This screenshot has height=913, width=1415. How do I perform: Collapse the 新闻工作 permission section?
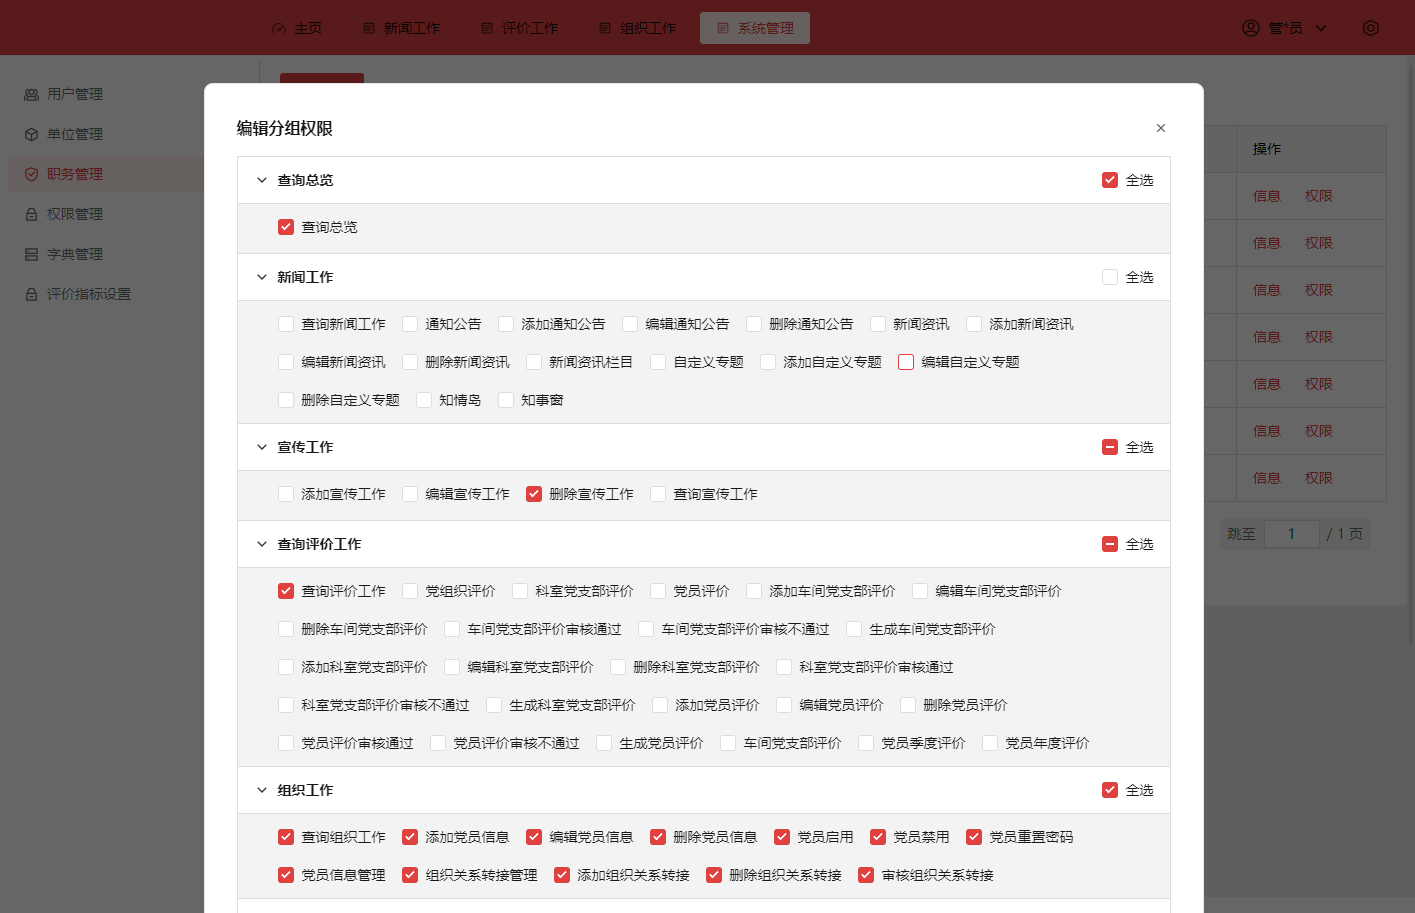(262, 277)
